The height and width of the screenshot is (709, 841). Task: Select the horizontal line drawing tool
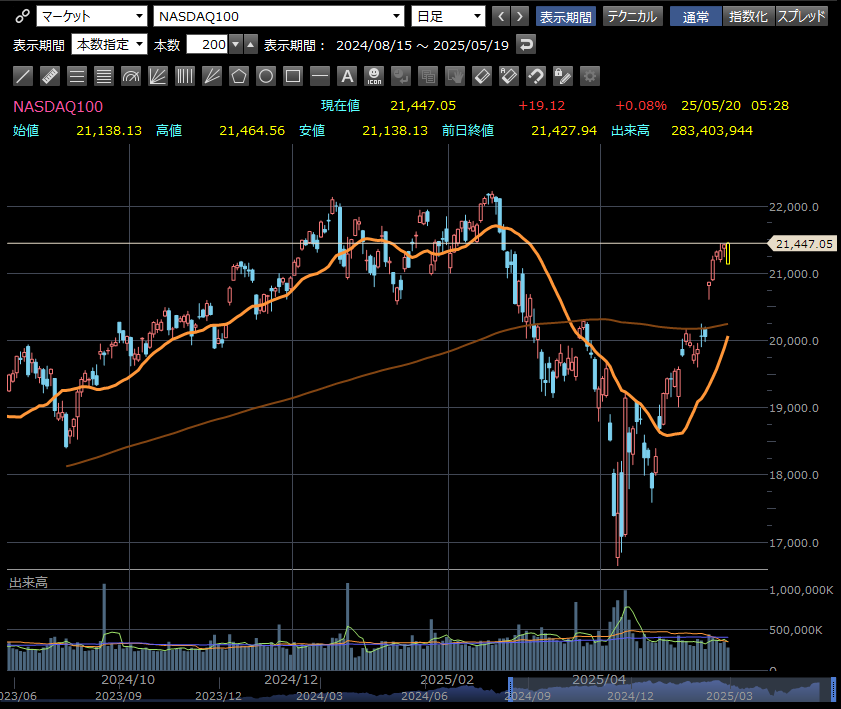320,76
